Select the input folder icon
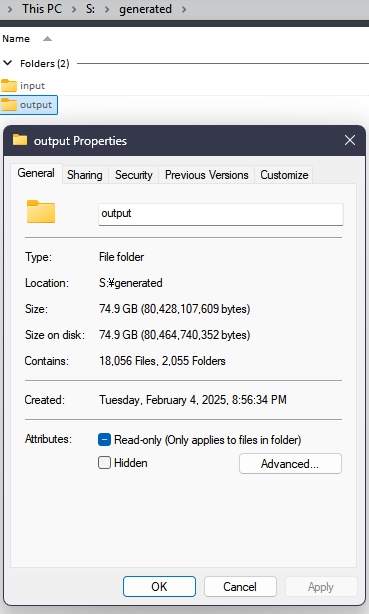Viewport: 369px width, 614px height. tap(9, 85)
